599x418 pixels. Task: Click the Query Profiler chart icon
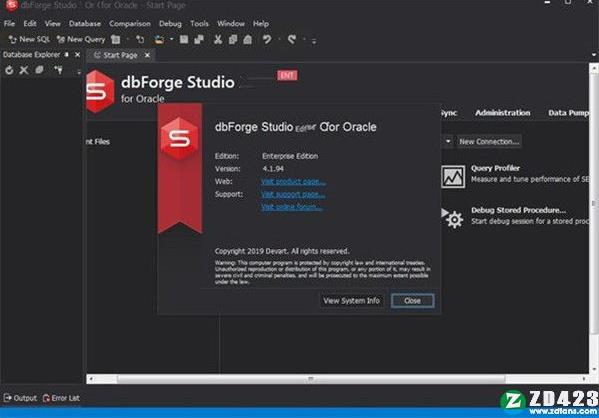453,177
